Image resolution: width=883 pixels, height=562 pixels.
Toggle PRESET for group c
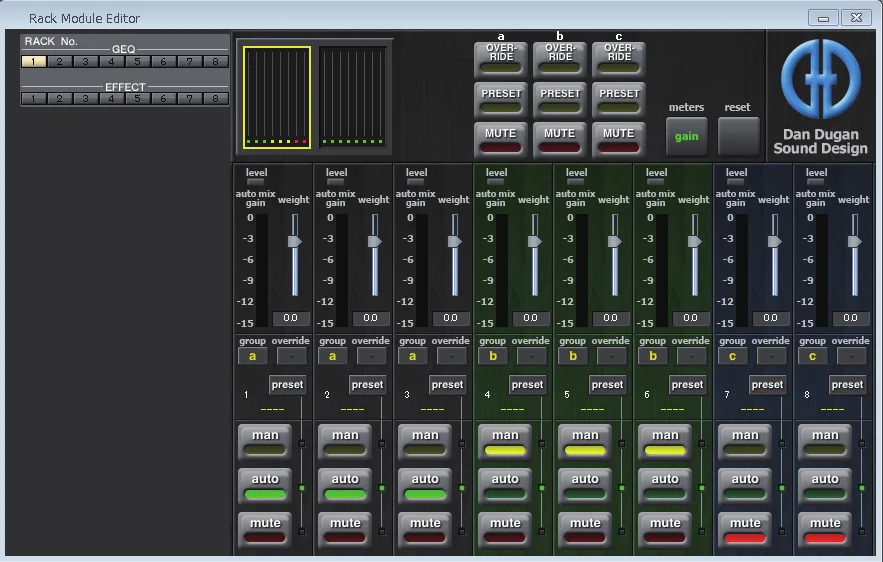[619, 100]
